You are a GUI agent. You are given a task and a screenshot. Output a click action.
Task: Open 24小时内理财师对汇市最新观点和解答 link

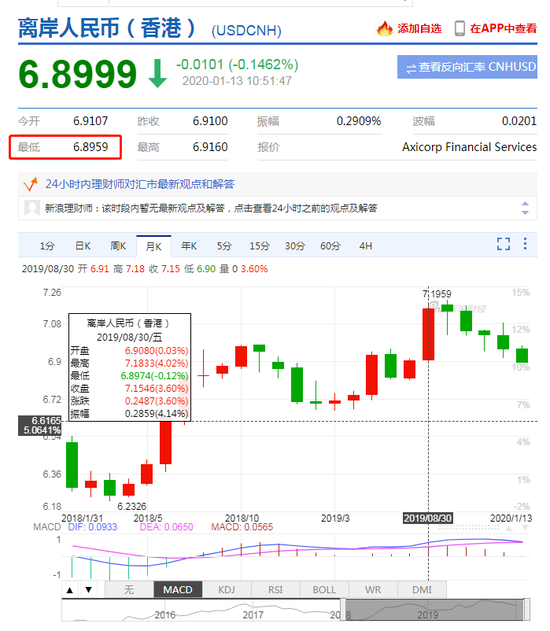[140, 184]
